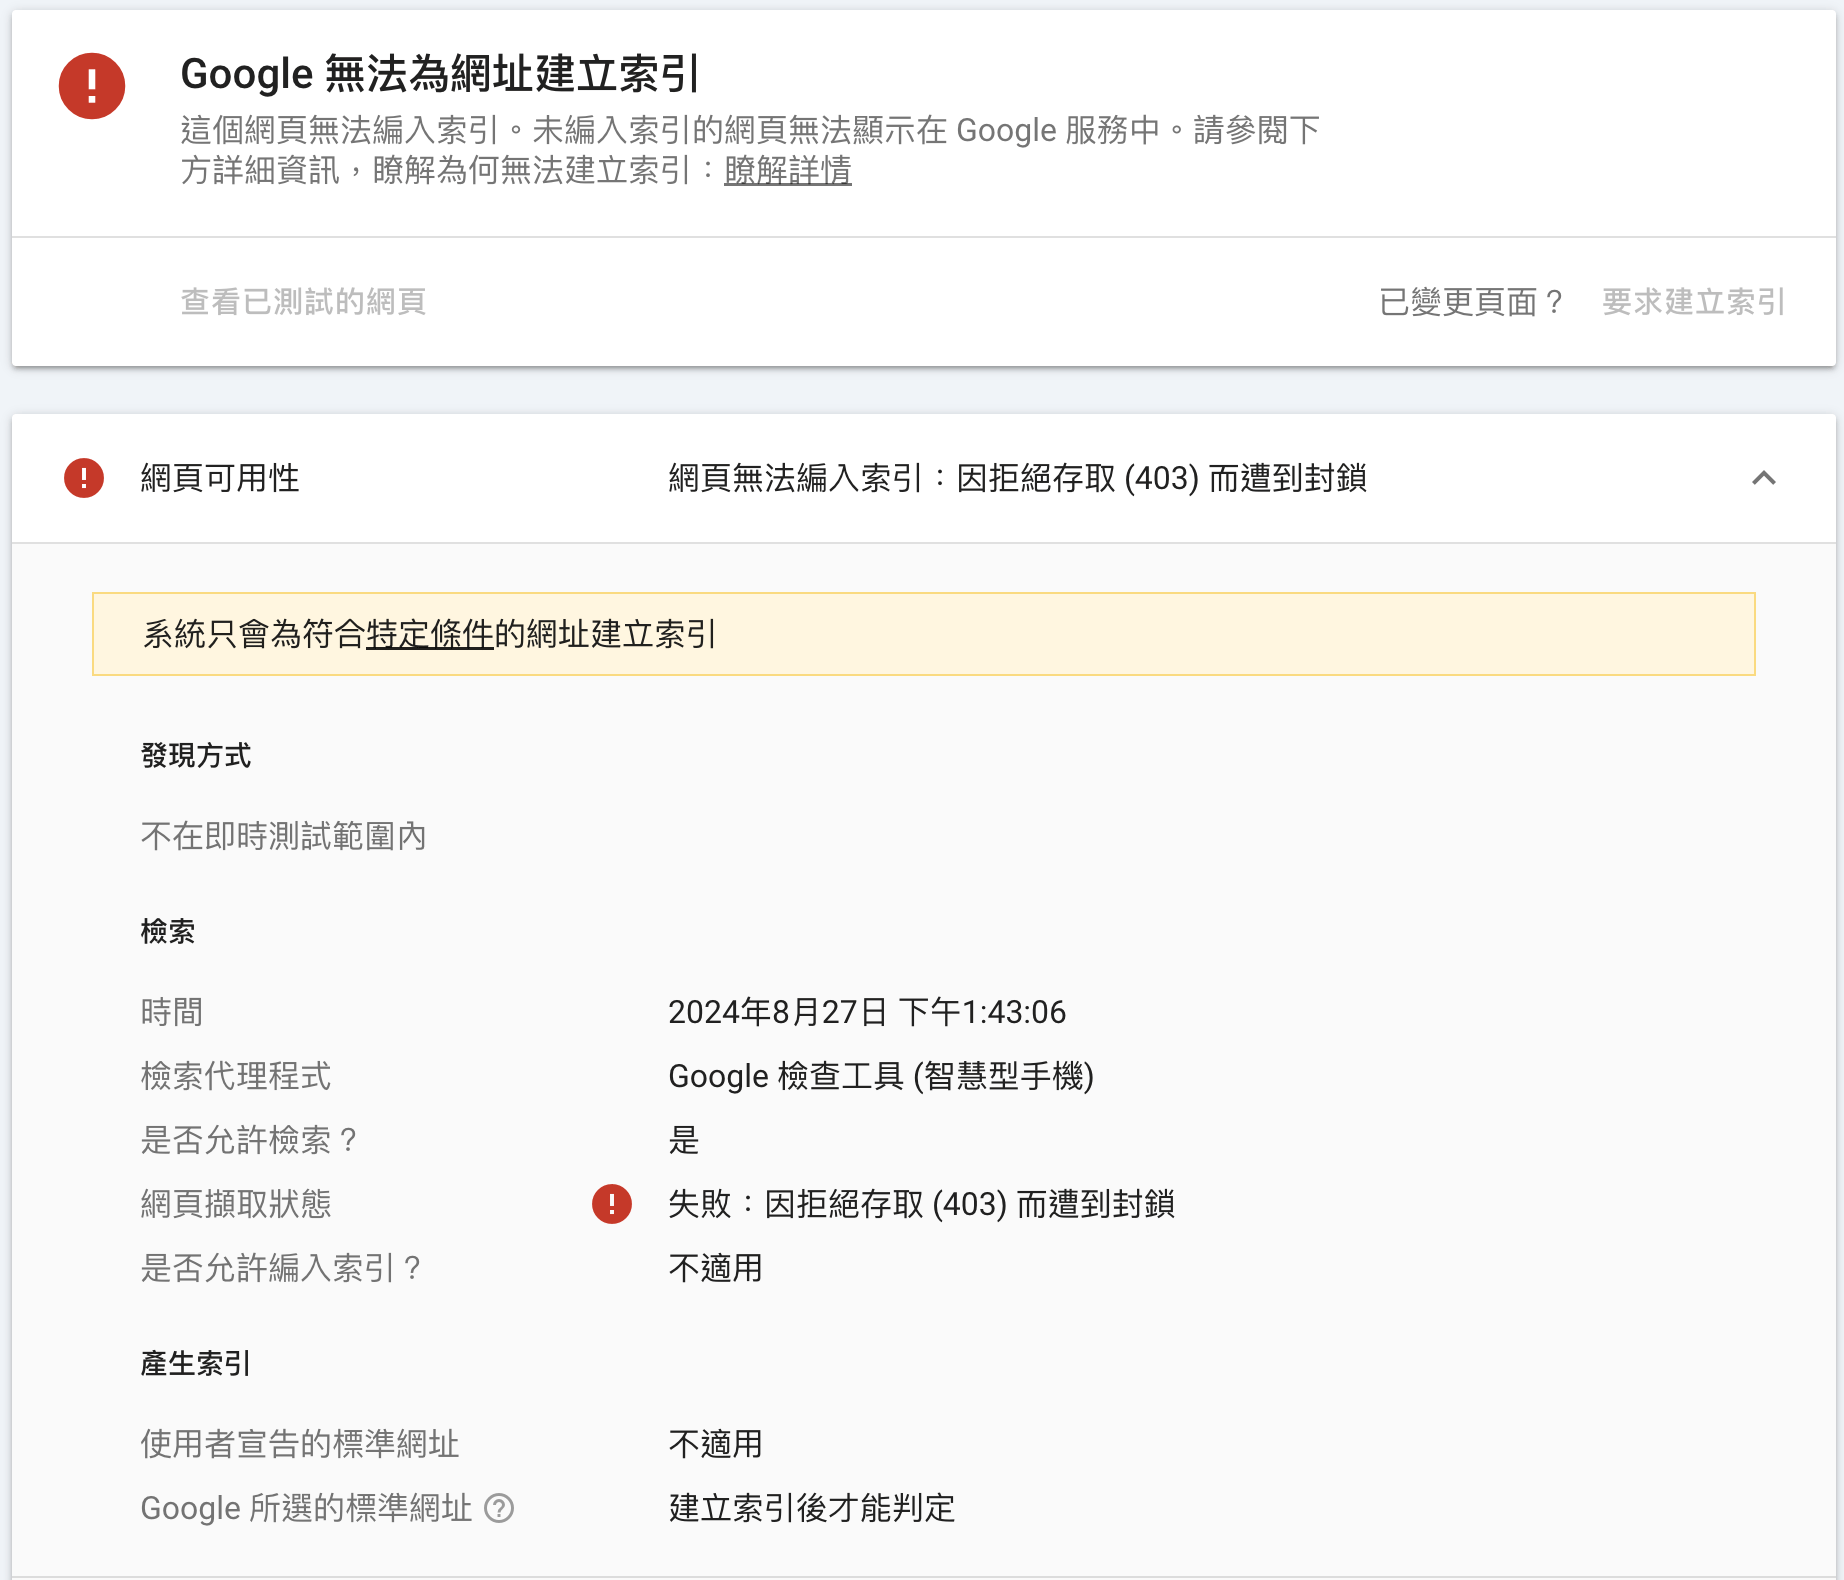Click the value 建立索引後才能判定
This screenshot has height=1580, width=1844.
(x=812, y=1508)
